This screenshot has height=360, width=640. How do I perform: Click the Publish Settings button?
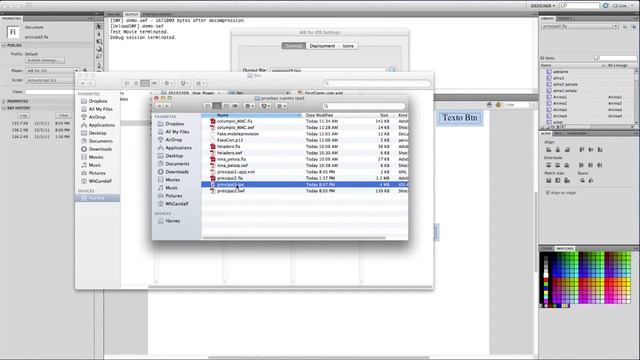pyautogui.click(x=45, y=60)
